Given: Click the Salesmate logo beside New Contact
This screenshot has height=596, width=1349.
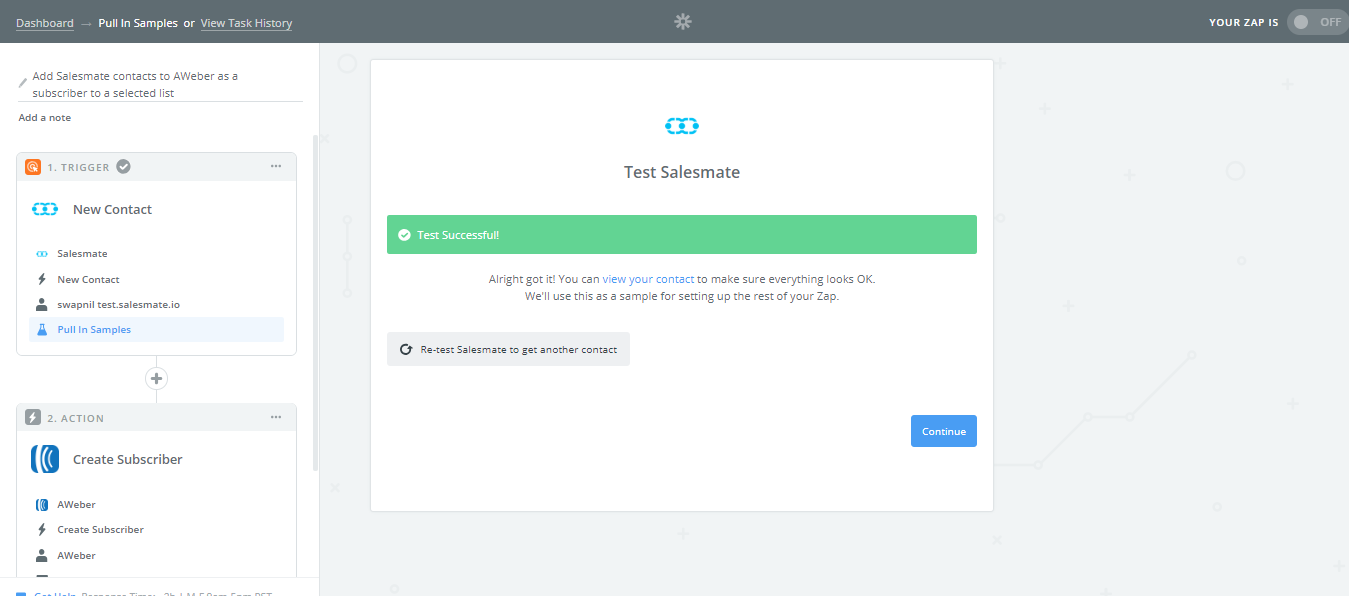Looking at the screenshot, I should pyautogui.click(x=46, y=209).
